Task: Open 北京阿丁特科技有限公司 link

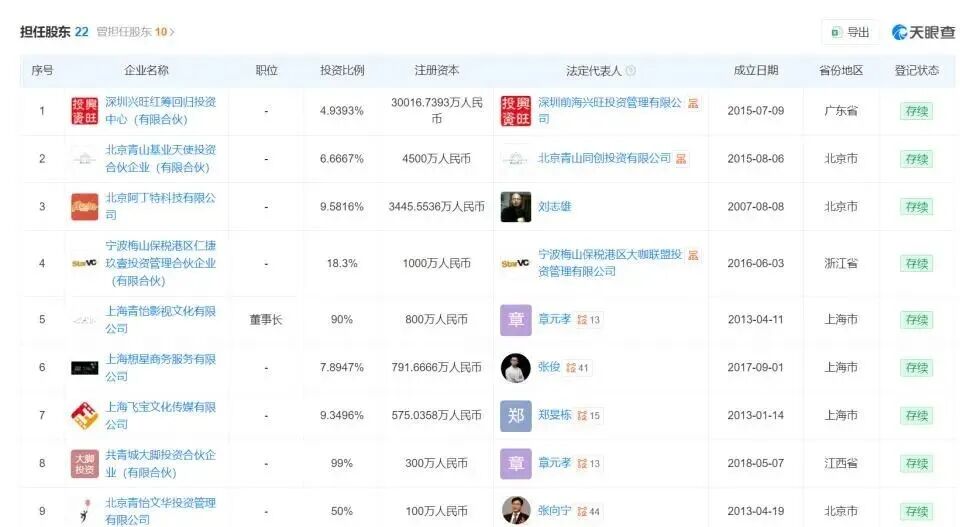Action: [160, 206]
